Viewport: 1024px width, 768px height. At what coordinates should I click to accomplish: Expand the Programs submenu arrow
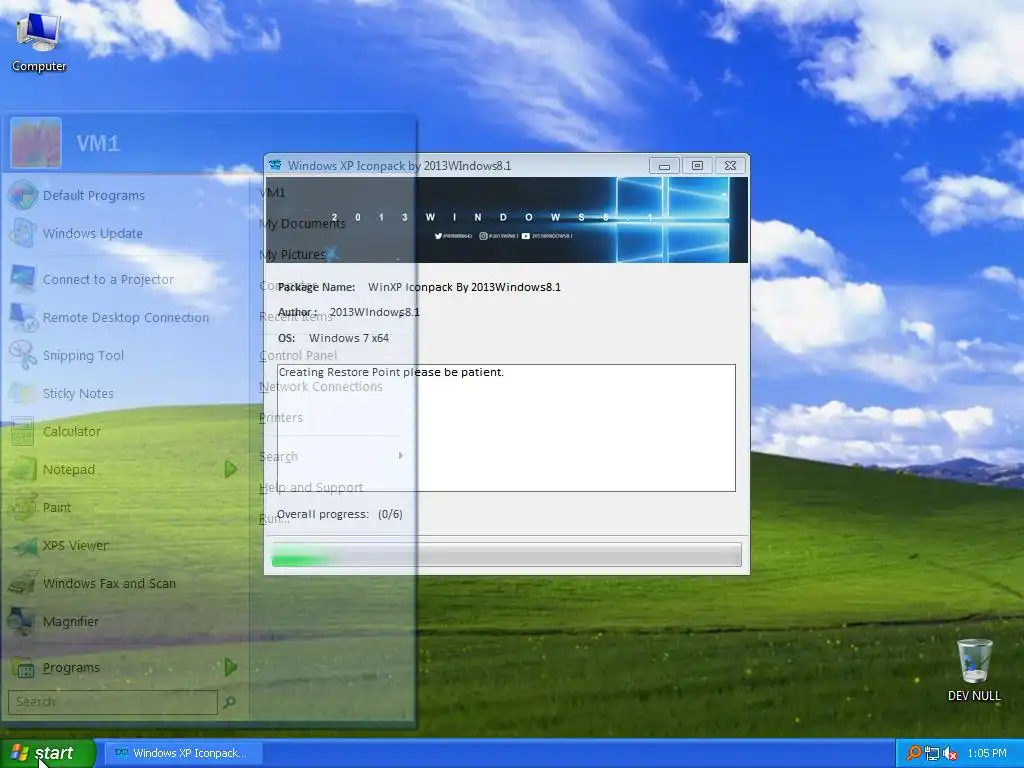pyautogui.click(x=231, y=667)
